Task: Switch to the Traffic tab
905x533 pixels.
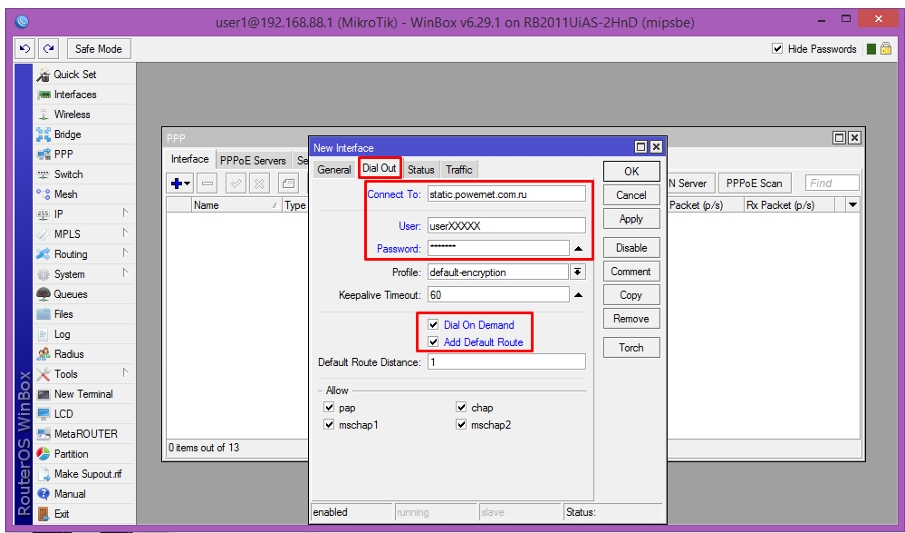Action: [459, 170]
